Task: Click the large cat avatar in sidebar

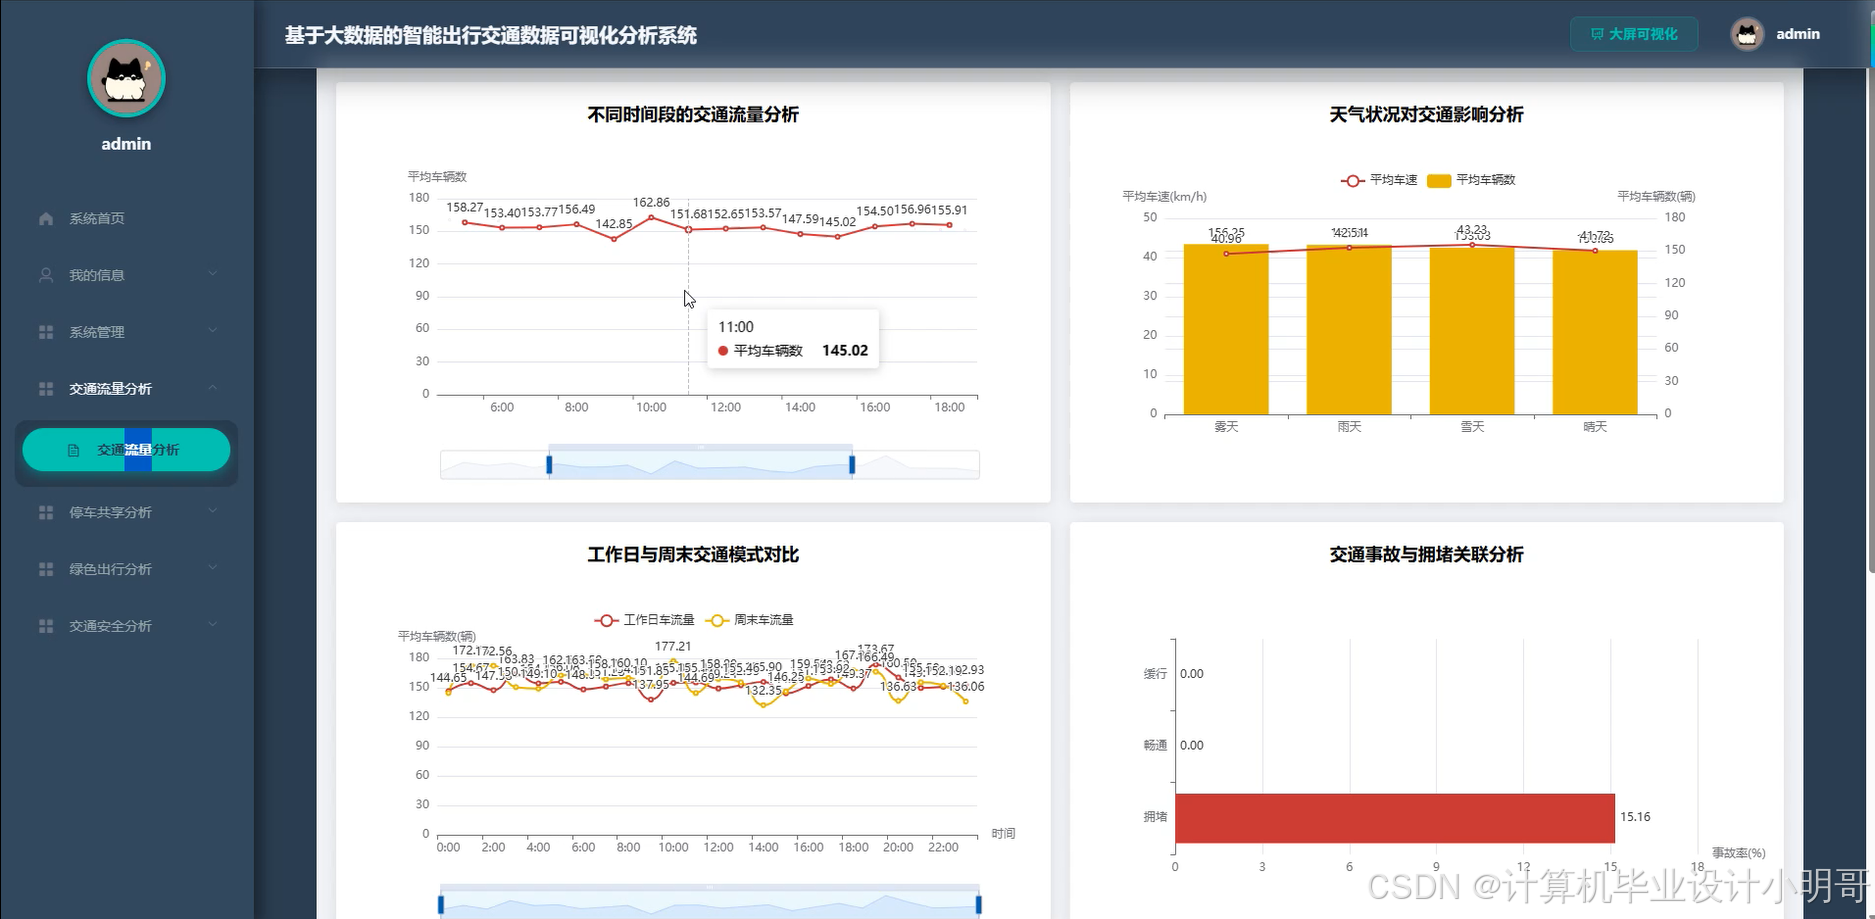Action: (x=126, y=79)
